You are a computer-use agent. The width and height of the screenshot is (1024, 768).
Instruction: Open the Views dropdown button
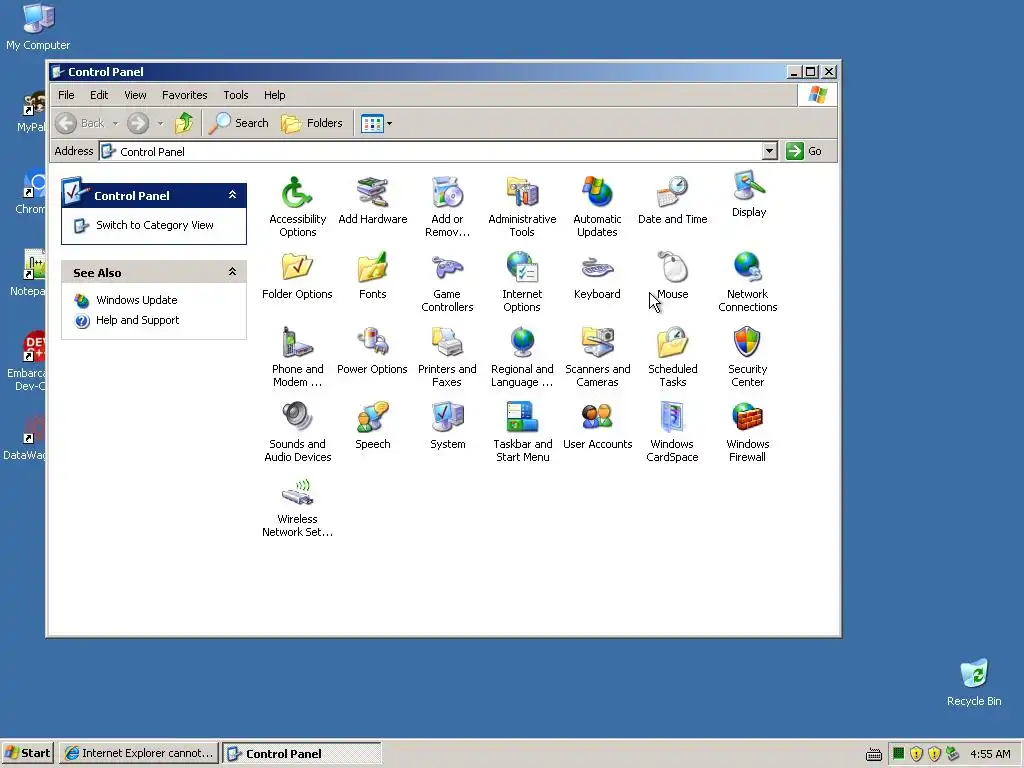coord(377,123)
